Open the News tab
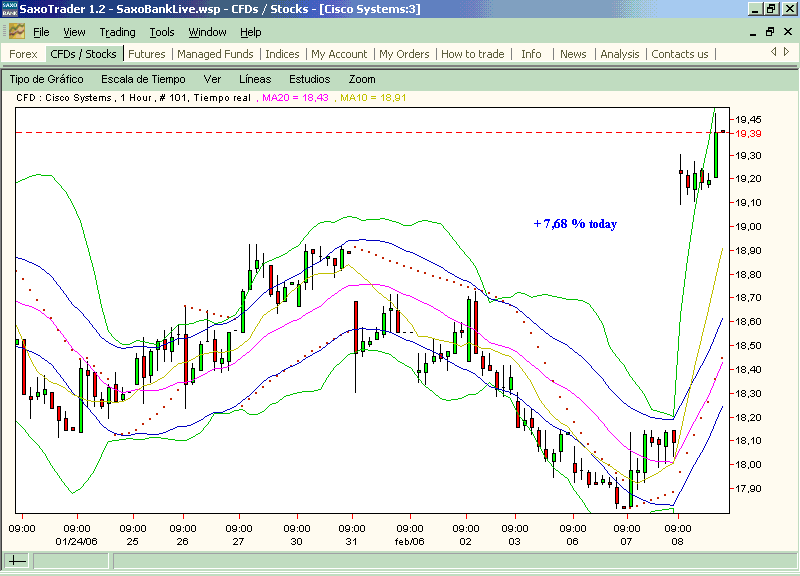Screen dimensions: 800x576 (x=573, y=54)
